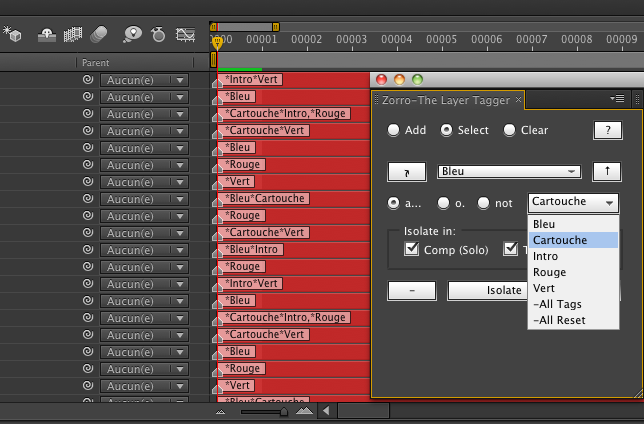Viewport: 644px width, 424px height.
Task: Open the Graph Editor icon
Action: pos(185,34)
